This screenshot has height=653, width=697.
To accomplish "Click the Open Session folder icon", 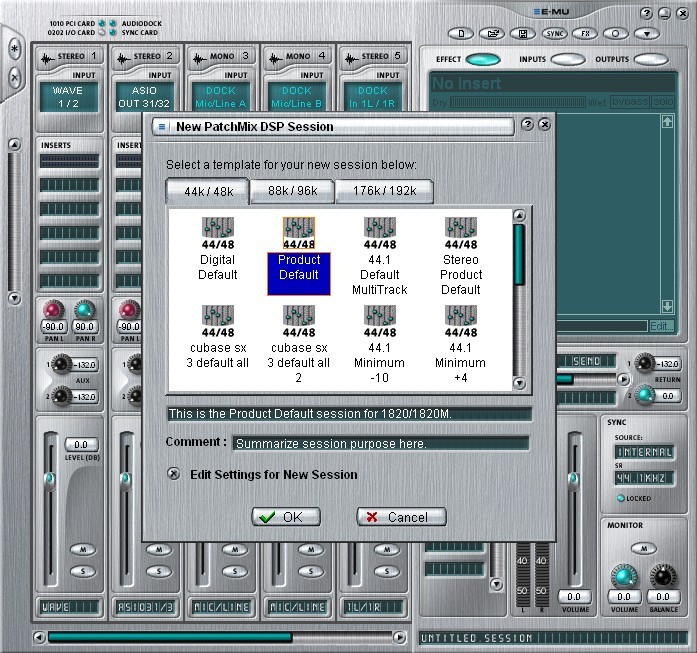I will [493, 33].
